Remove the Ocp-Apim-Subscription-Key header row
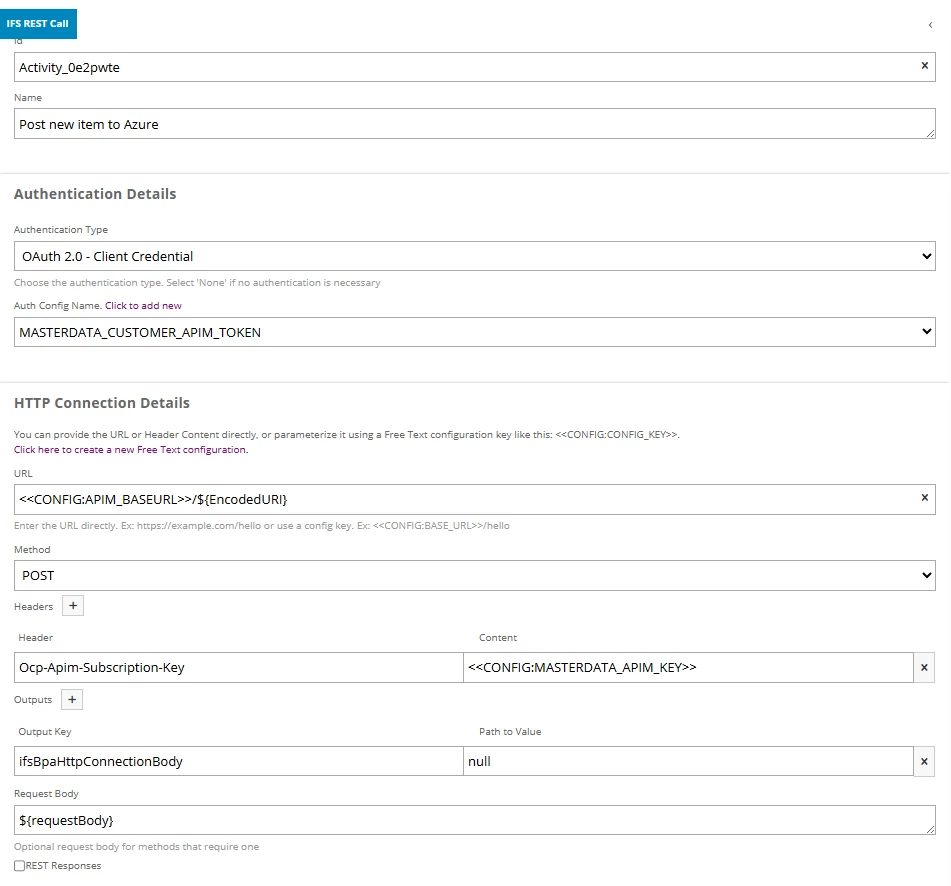Image resolution: width=951 pixels, height=886 pixels. click(x=924, y=668)
